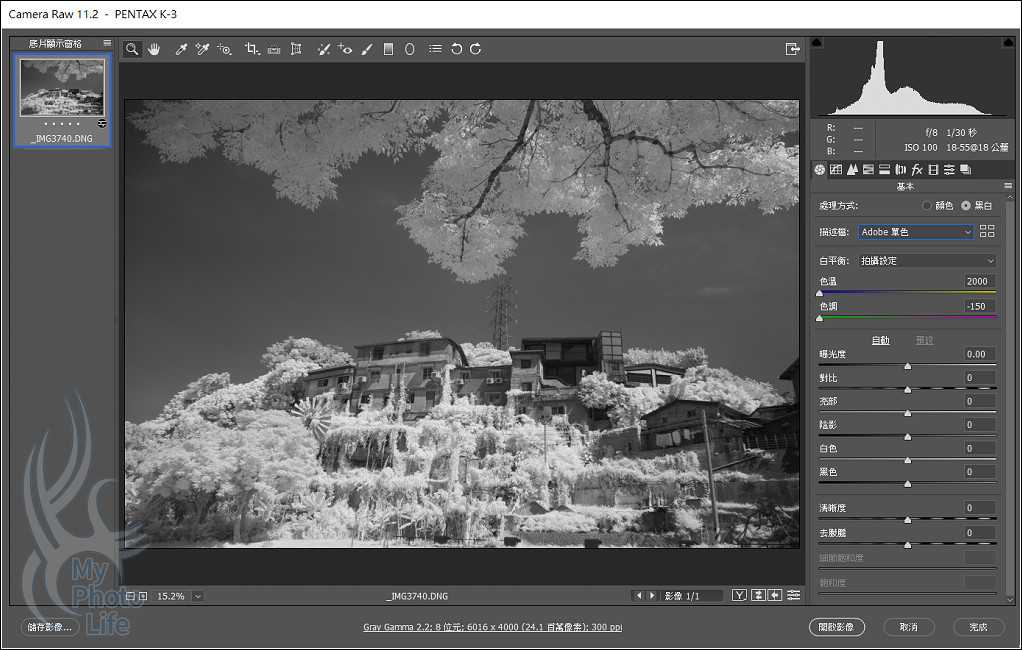Select the _IMG3740.DNG filmstrip thumbnail

tap(62, 87)
